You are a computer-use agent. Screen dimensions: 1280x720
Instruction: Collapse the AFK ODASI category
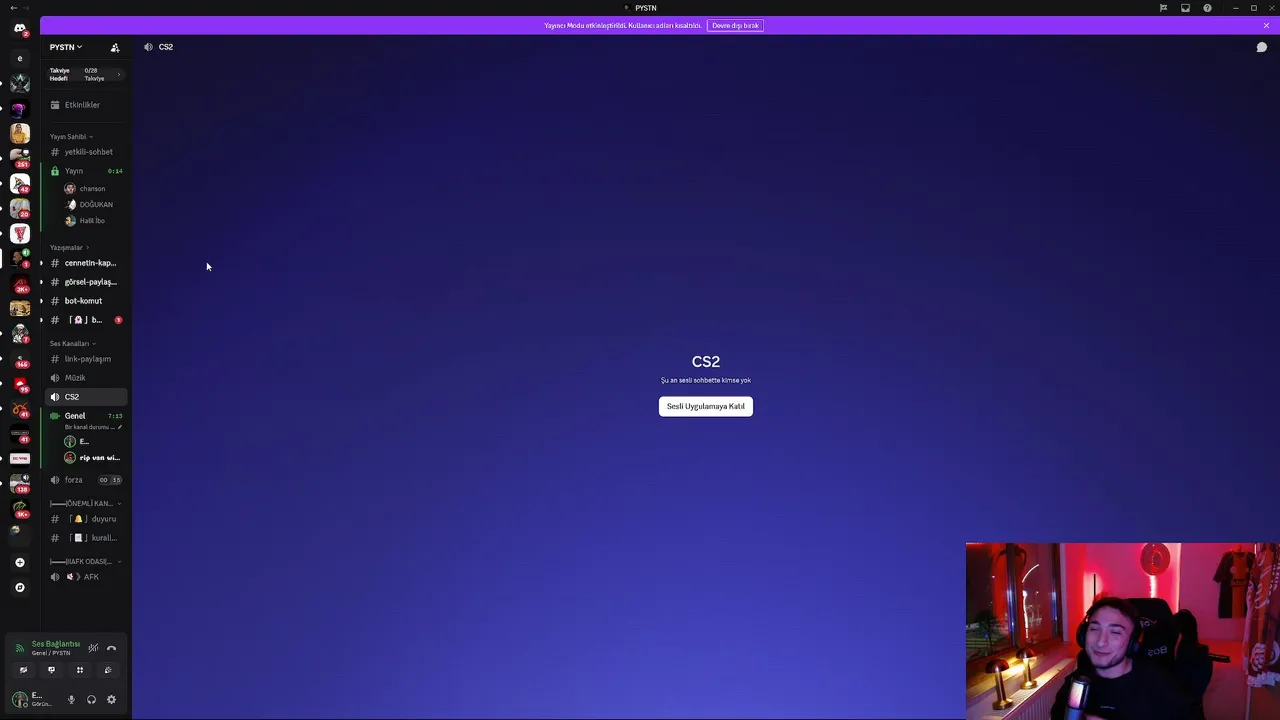click(x=86, y=562)
